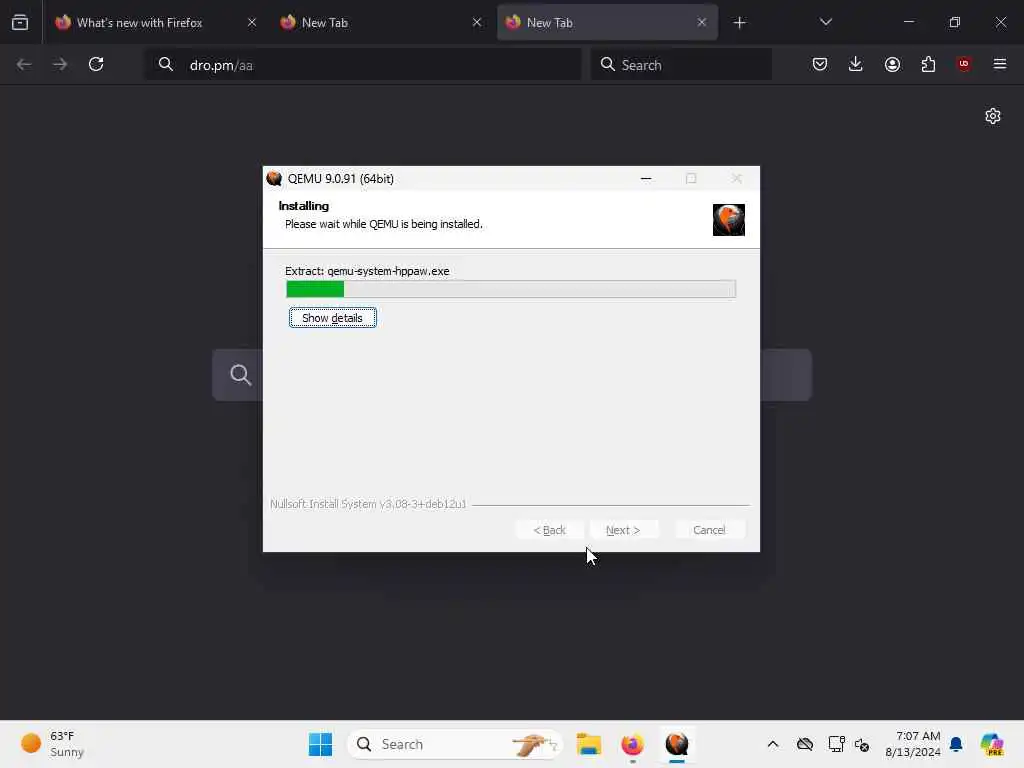Click the dro.pm/aa address bar

[362, 65]
